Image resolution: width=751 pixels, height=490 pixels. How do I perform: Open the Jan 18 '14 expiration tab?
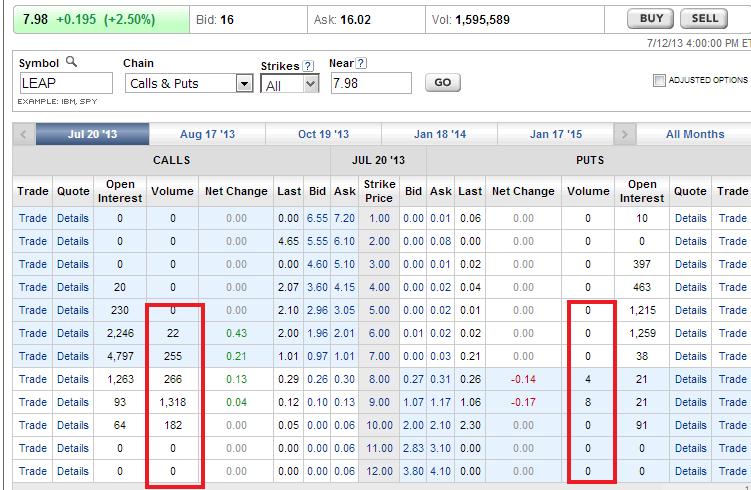439,134
